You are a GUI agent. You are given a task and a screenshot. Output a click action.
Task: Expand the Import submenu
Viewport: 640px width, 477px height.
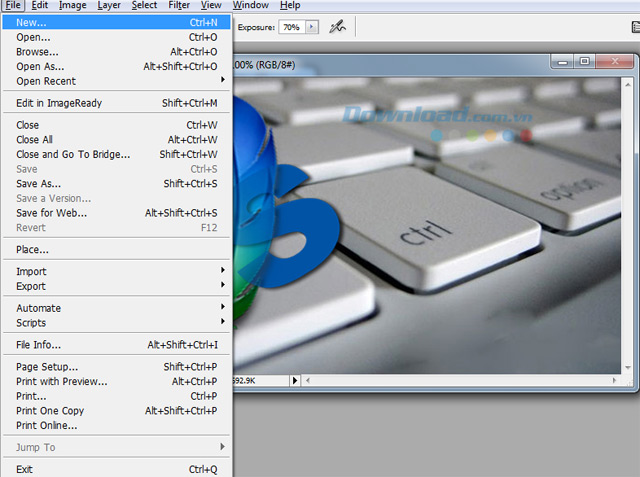117,272
